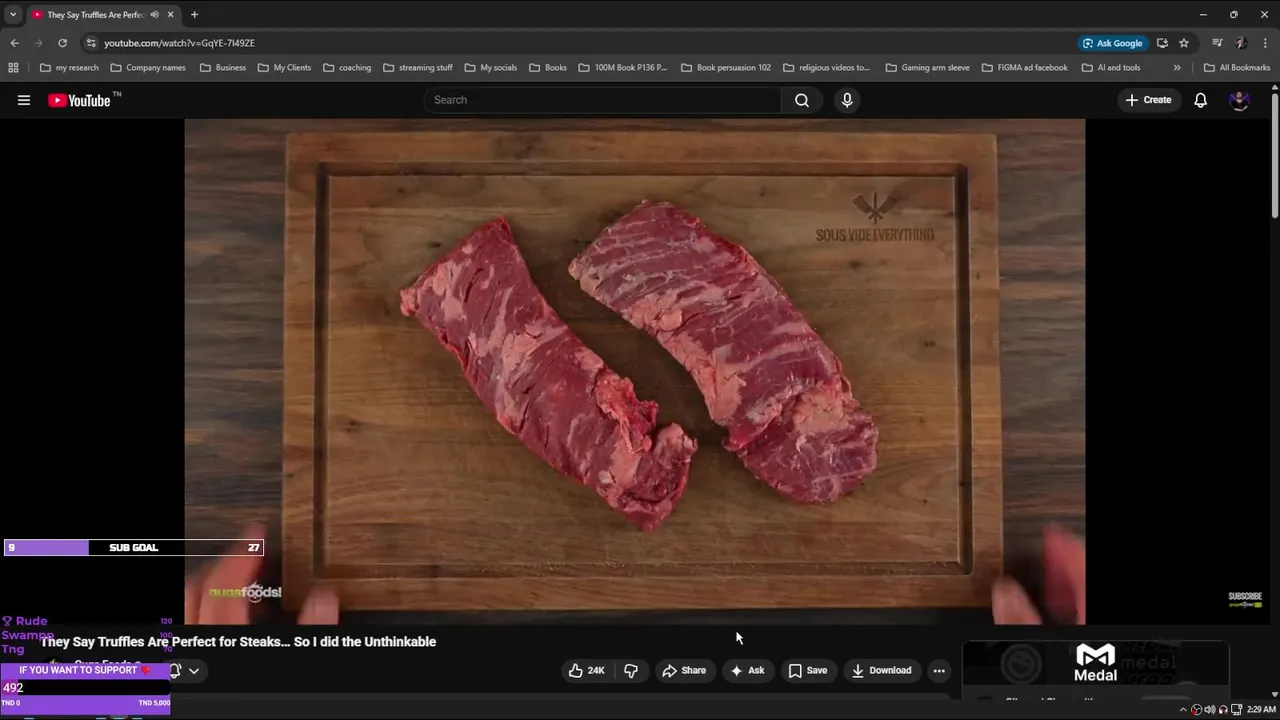Close the They Say Truffles tab
Viewport: 1280px width, 720px height.
[x=170, y=15]
